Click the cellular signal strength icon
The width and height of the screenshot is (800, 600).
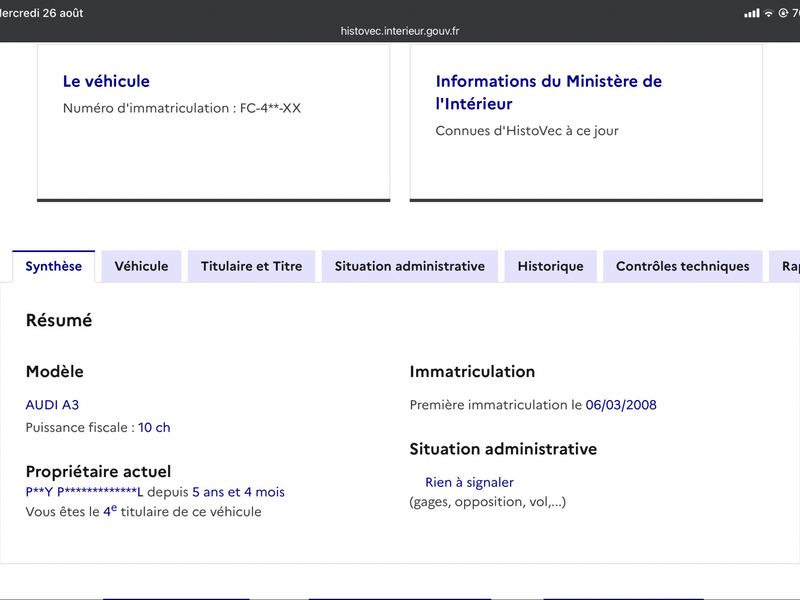[x=752, y=13]
